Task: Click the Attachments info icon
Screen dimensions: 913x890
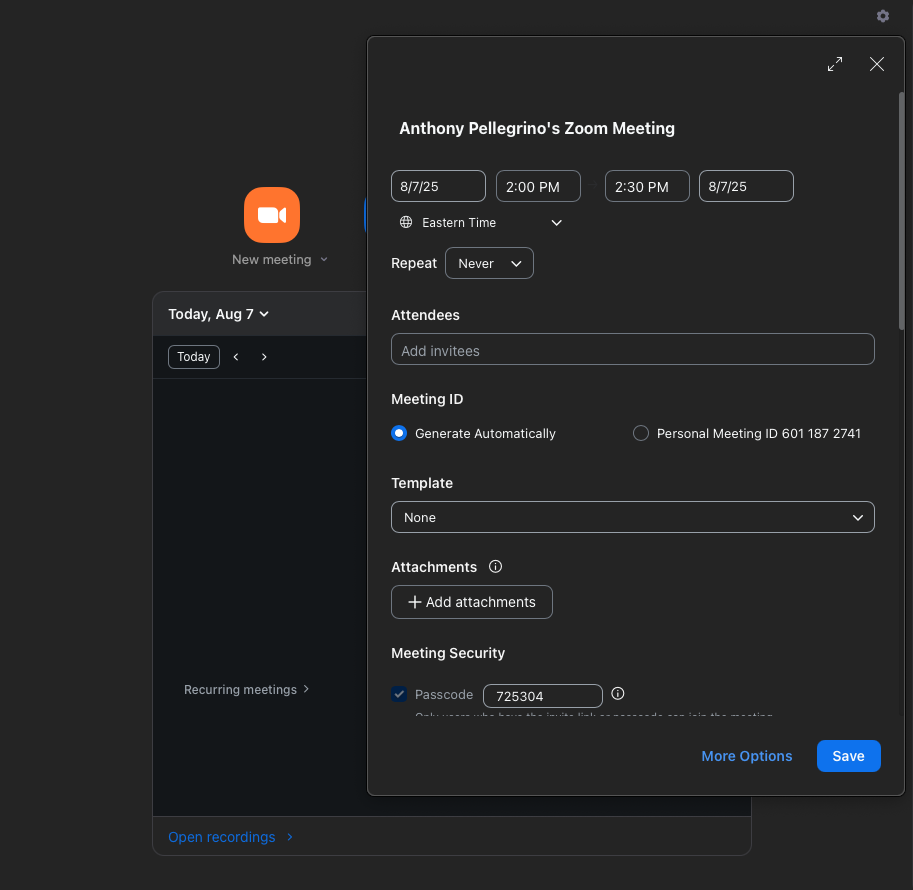Action: 496,567
